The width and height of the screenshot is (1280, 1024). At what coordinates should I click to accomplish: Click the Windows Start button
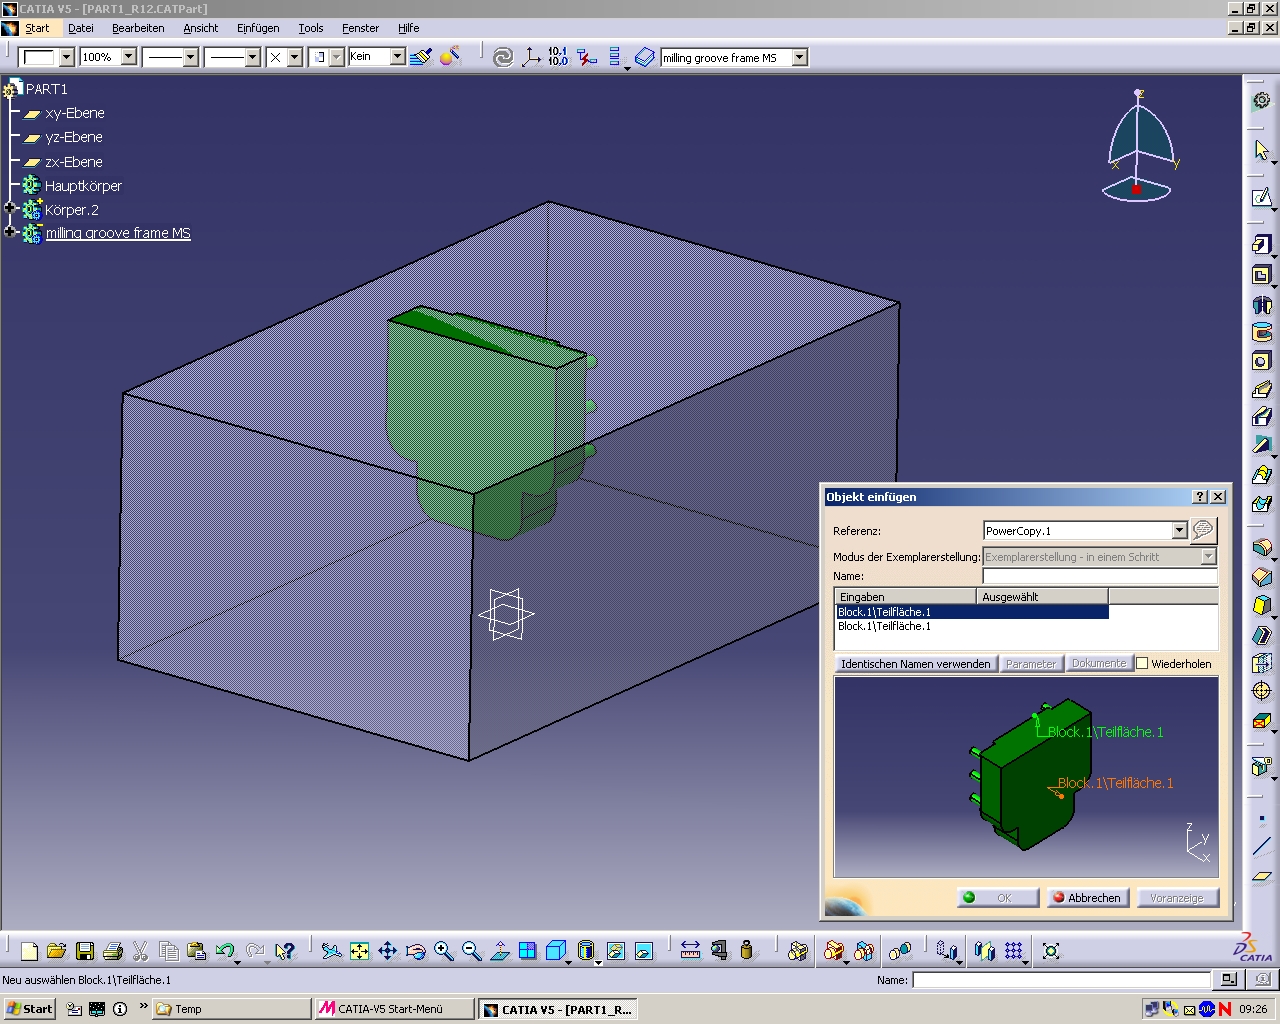coord(30,1009)
